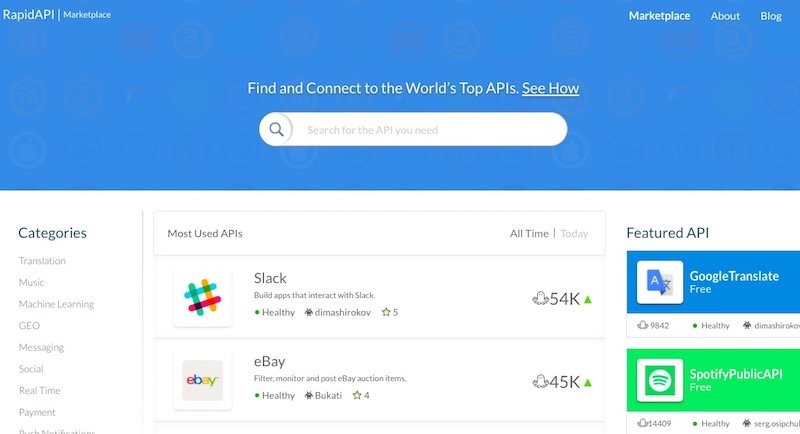
Task: Click the eBay 45K usage count icon
Action: (x=539, y=382)
